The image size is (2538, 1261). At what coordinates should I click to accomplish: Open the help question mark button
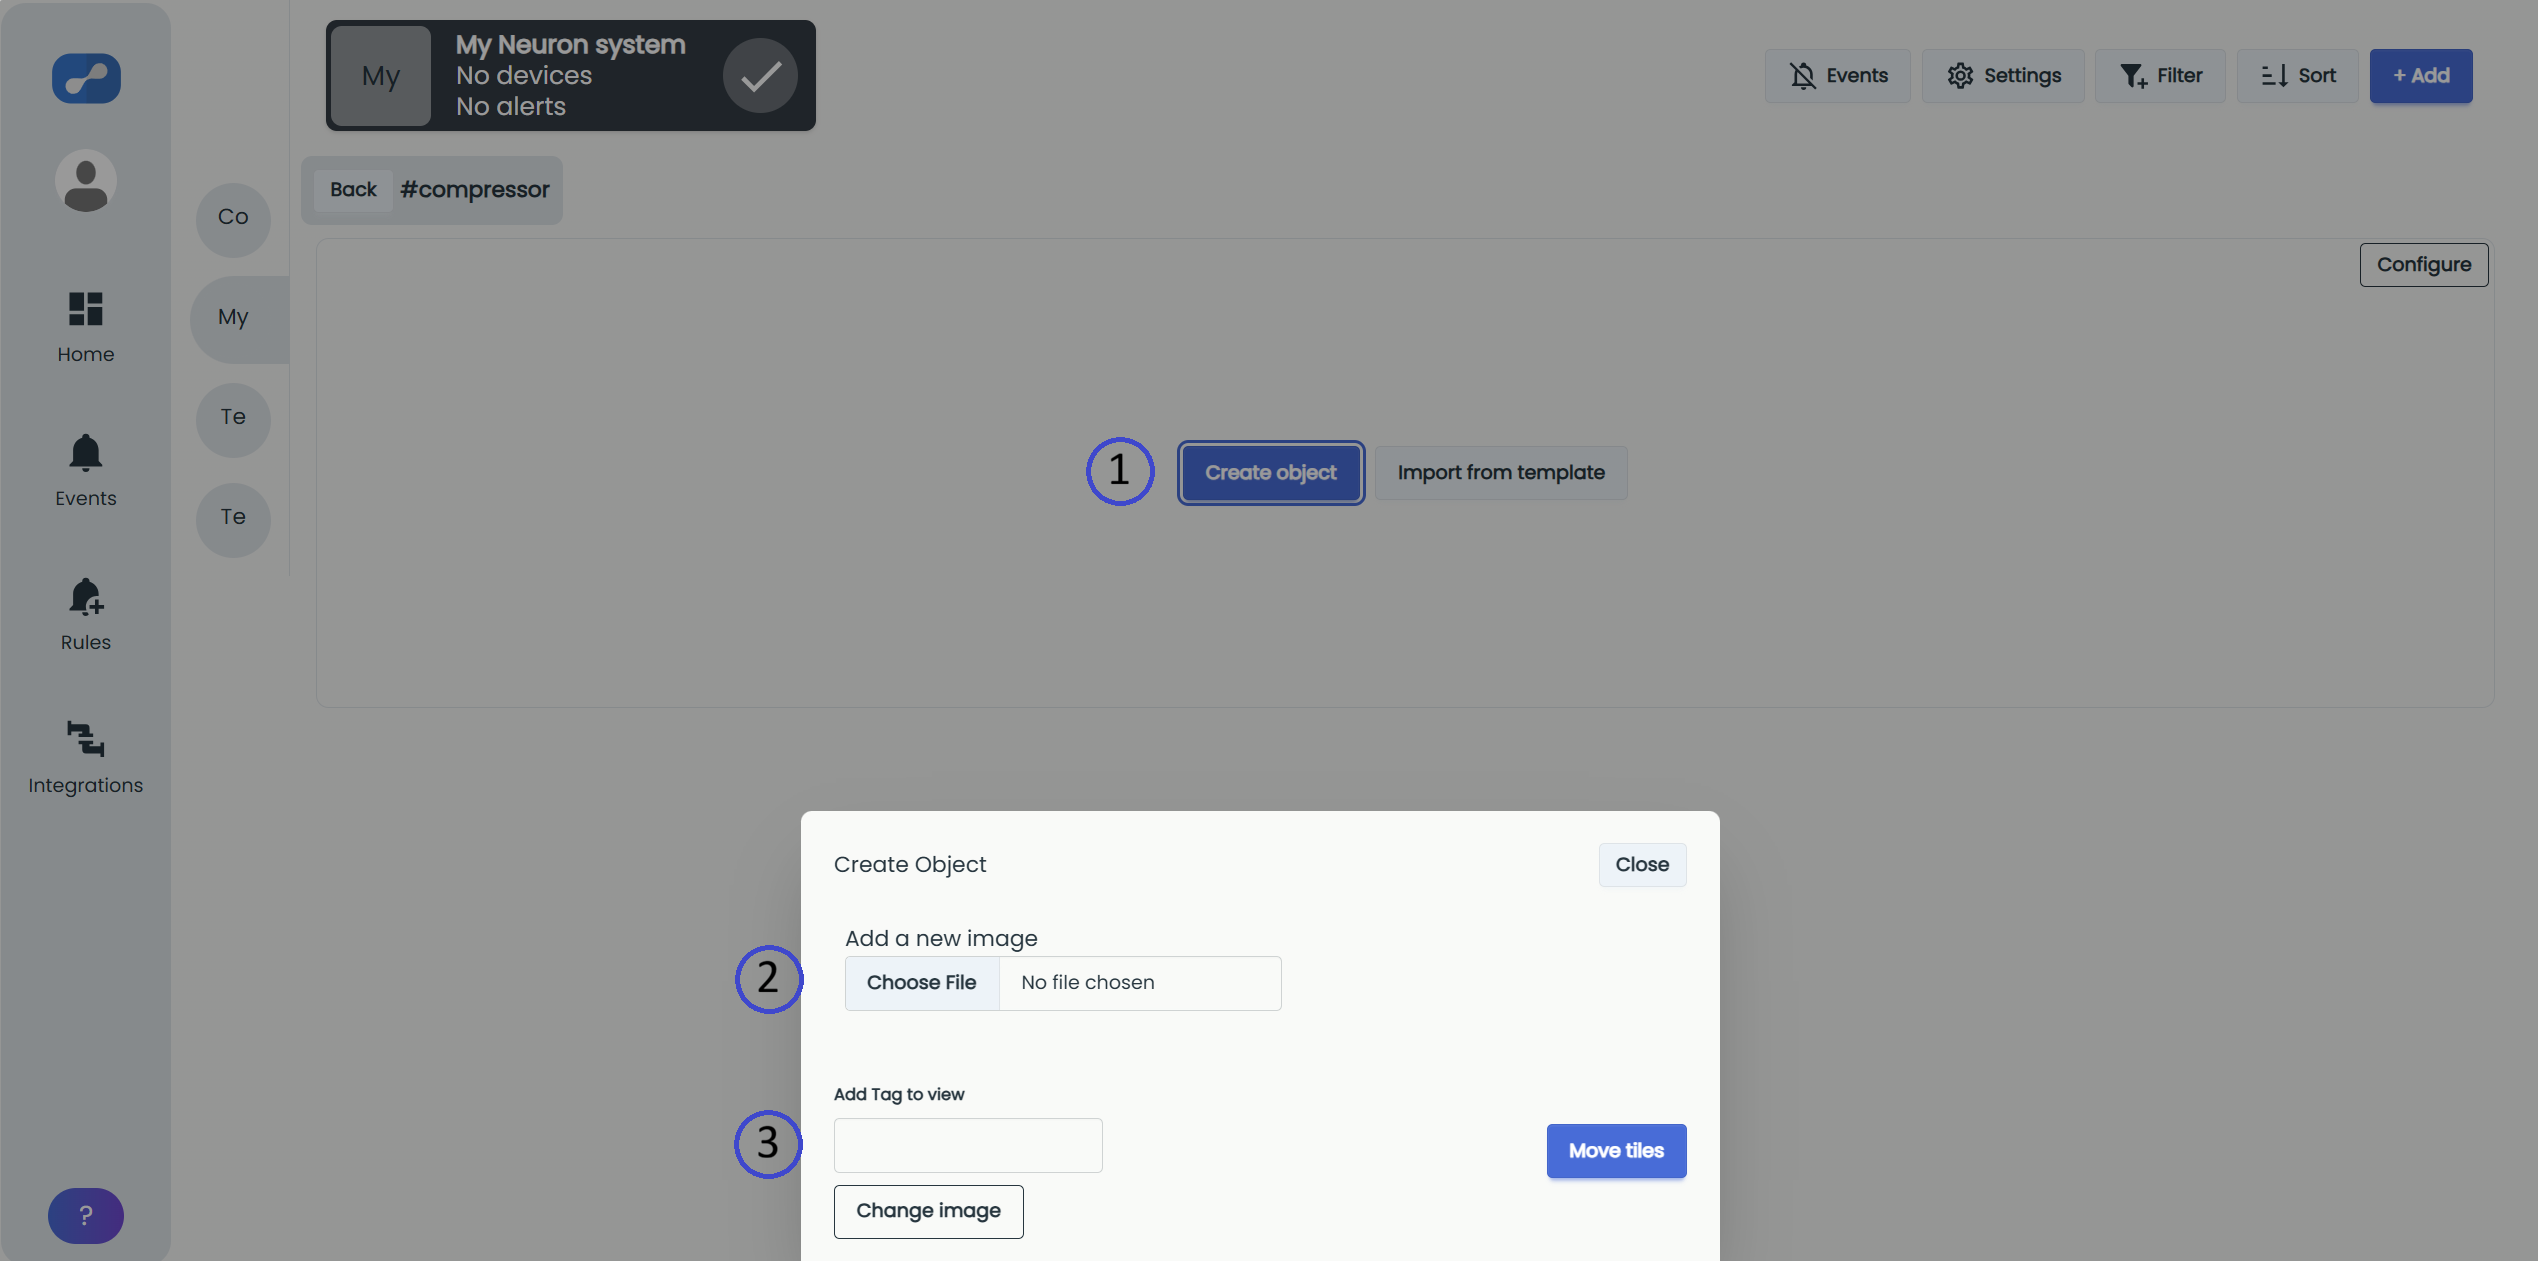tap(86, 1215)
